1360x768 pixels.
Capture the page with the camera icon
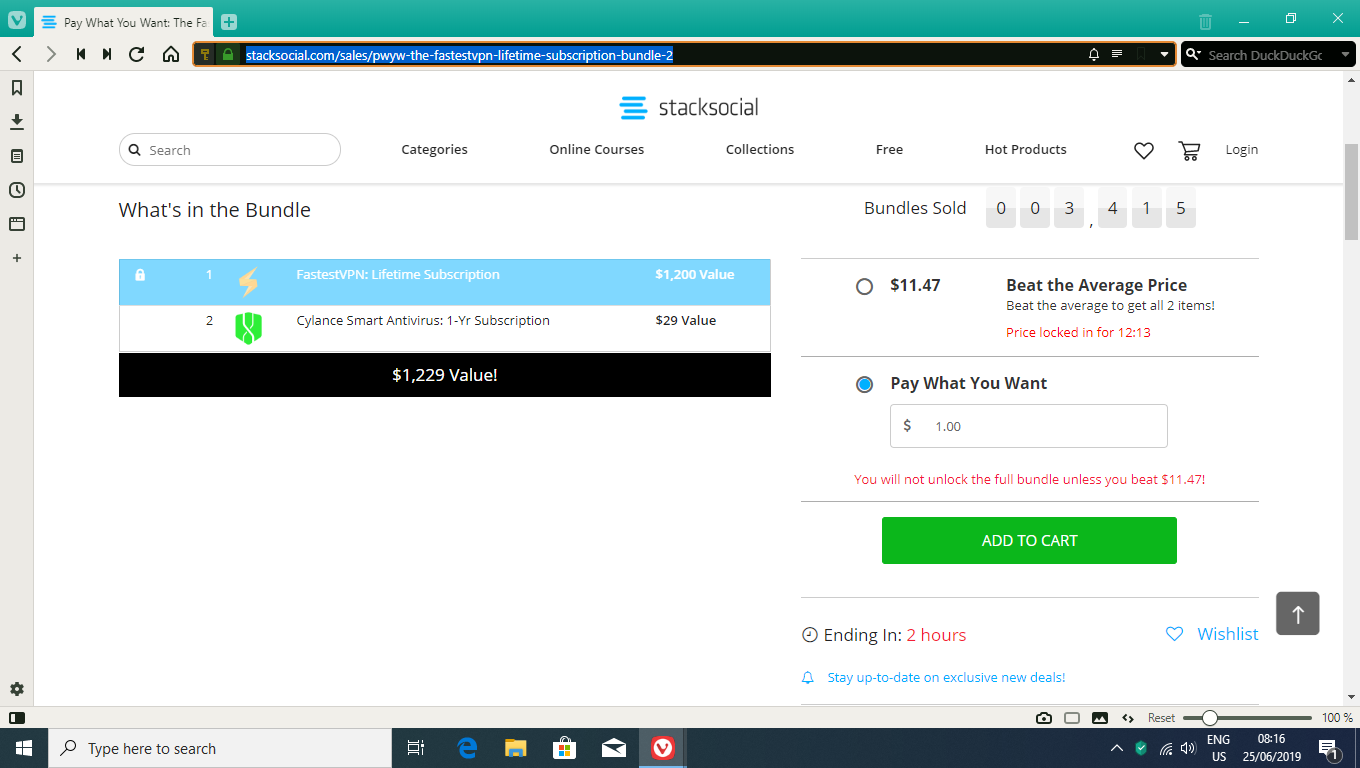1044,718
